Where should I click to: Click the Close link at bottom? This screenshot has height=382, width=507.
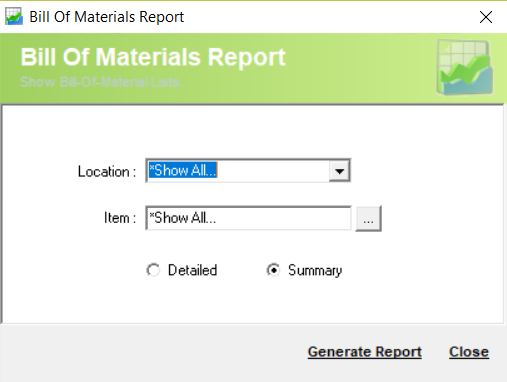pos(469,352)
